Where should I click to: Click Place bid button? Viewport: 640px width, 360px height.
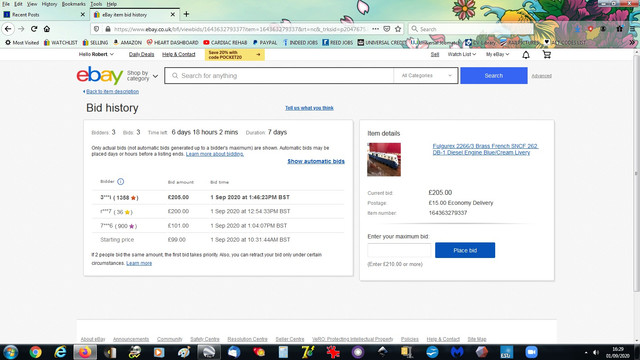(465, 250)
